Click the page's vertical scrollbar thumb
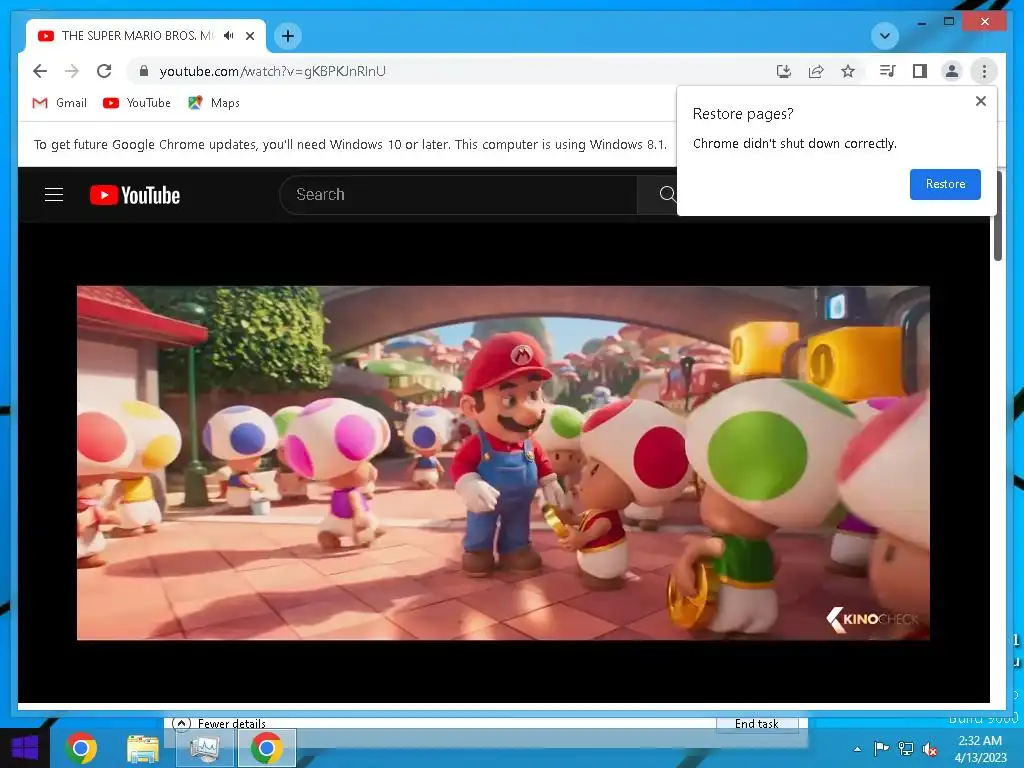 (x=997, y=216)
